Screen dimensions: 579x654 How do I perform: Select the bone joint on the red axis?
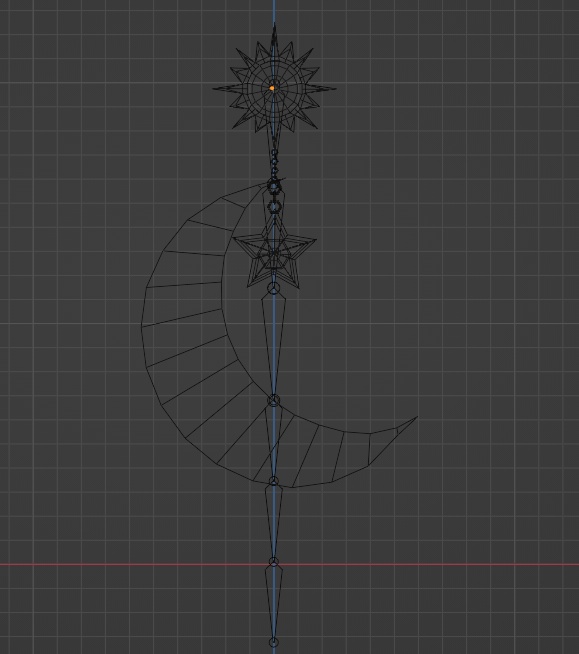click(273, 562)
